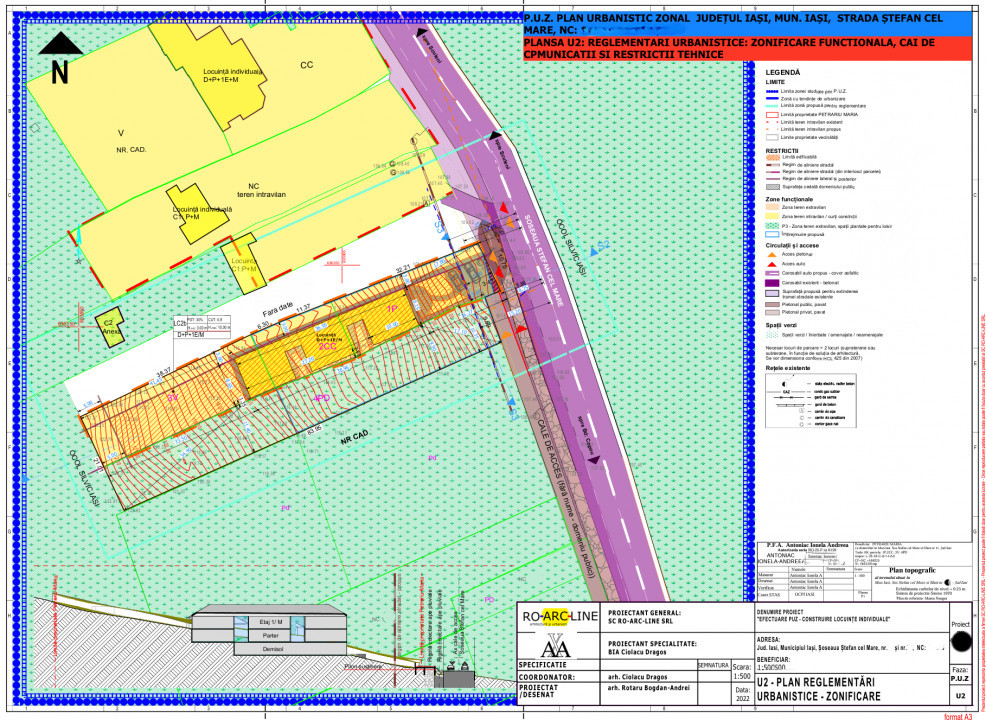
Task: Click the LEGENDĂ heading
Action: [783, 74]
